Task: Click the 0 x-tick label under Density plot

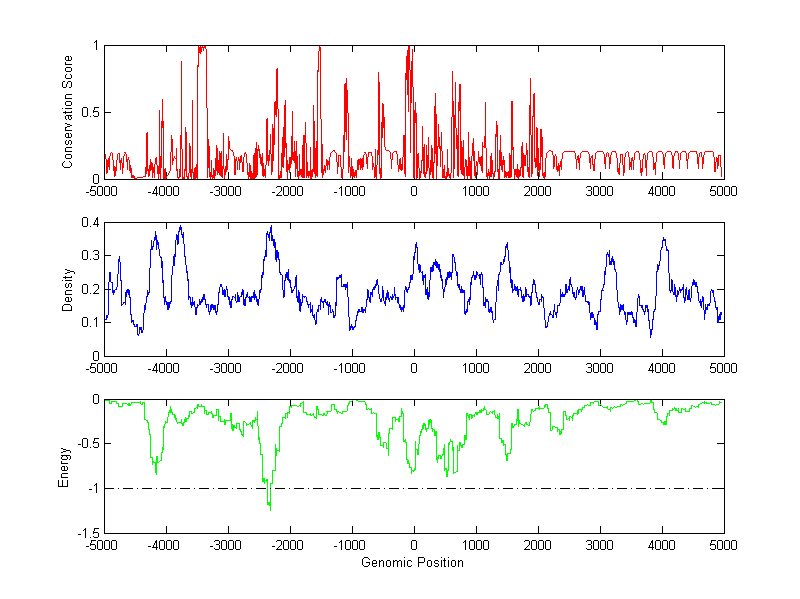Action: (413, 367)
